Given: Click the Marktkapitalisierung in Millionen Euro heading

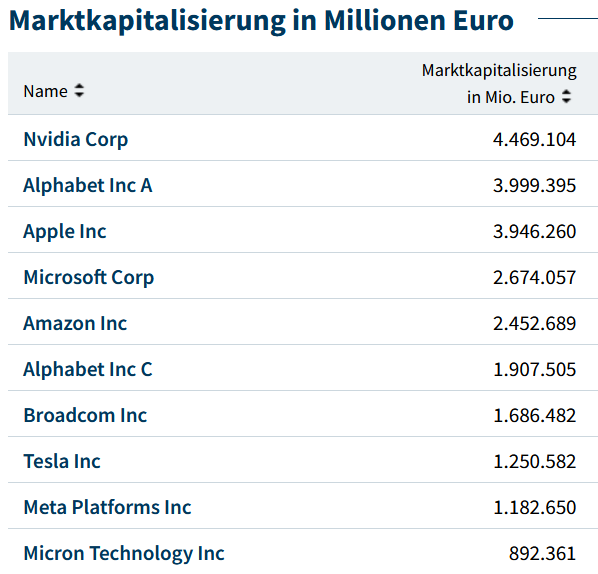Looking at the screenshot, I should [261, 21].
